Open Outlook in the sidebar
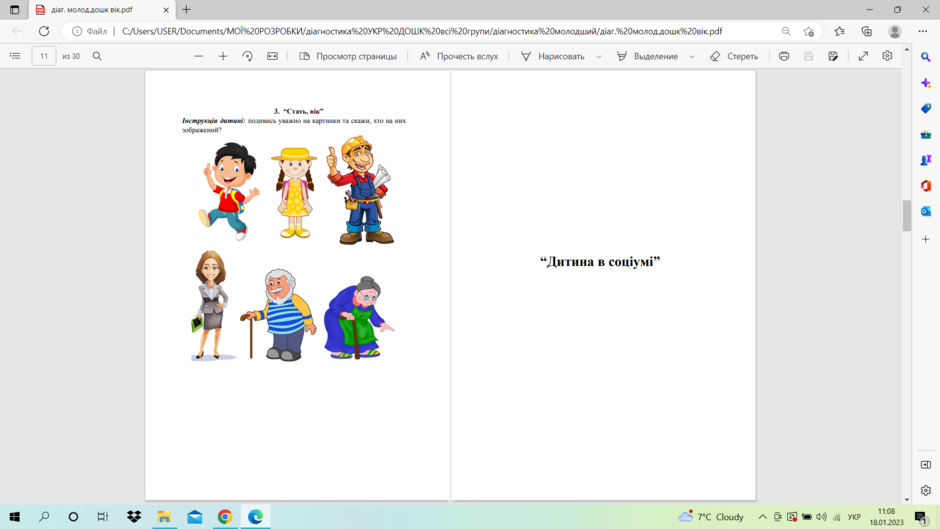Screen dimensions: 940x529 926,211
